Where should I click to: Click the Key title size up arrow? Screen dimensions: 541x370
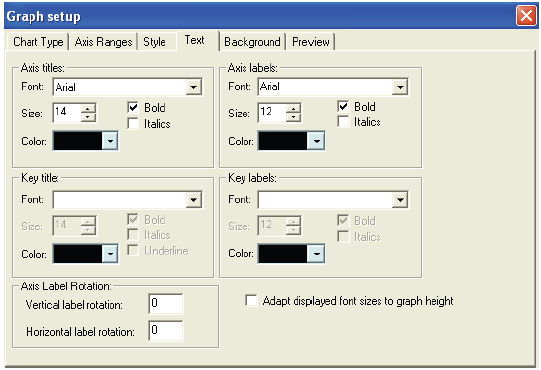click(x=88, y=222)
